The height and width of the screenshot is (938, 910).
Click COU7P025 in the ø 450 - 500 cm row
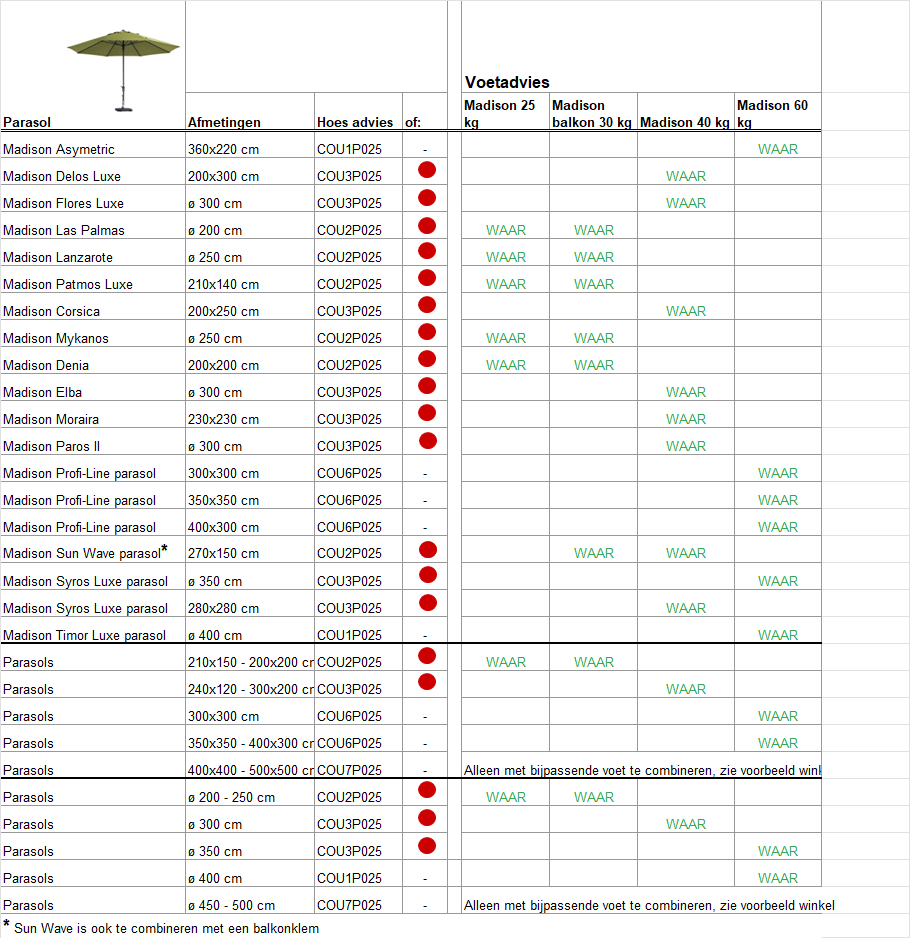pos(349,906)
